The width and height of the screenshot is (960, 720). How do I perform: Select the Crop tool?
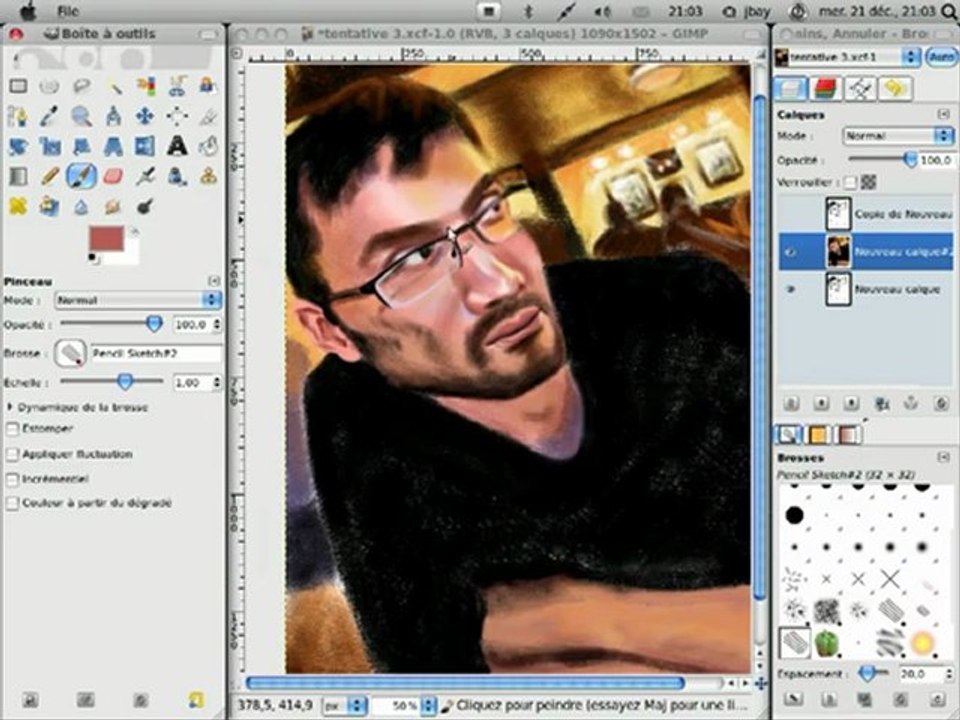point(208,116)
